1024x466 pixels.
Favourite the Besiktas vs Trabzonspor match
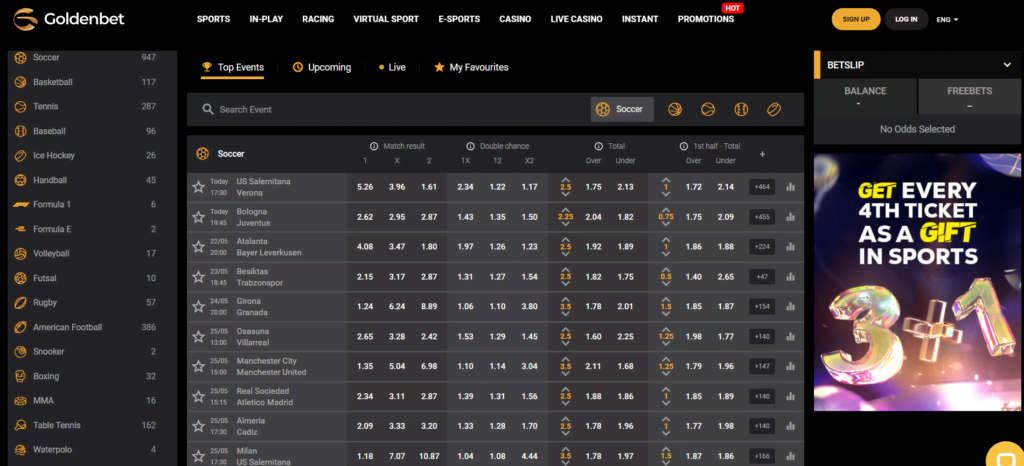pyautogui.click(x=199, y=277)
